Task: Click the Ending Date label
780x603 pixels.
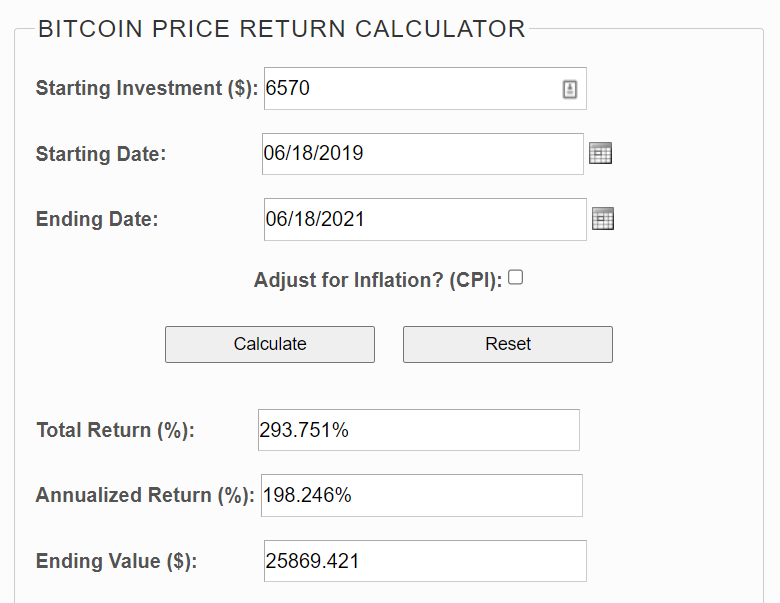Action: click(x=97, y=219)
